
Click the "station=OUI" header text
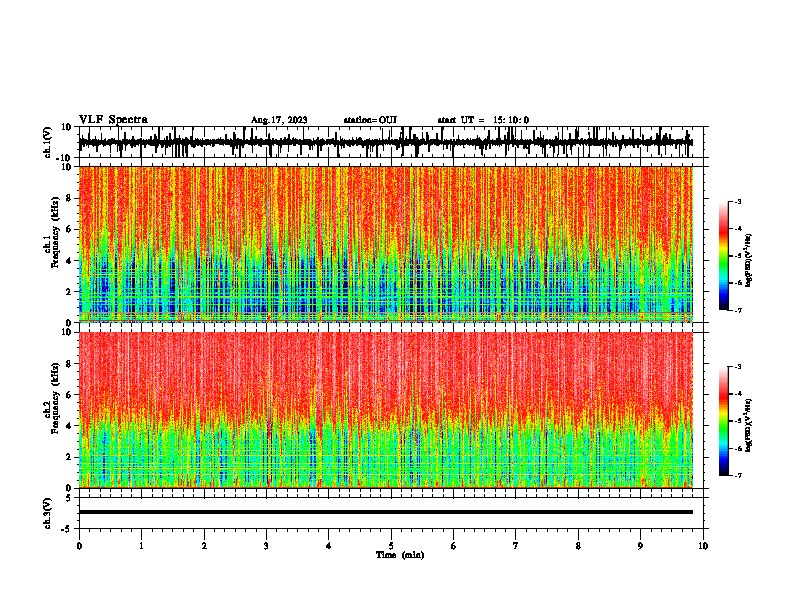[x=370, y=120]
